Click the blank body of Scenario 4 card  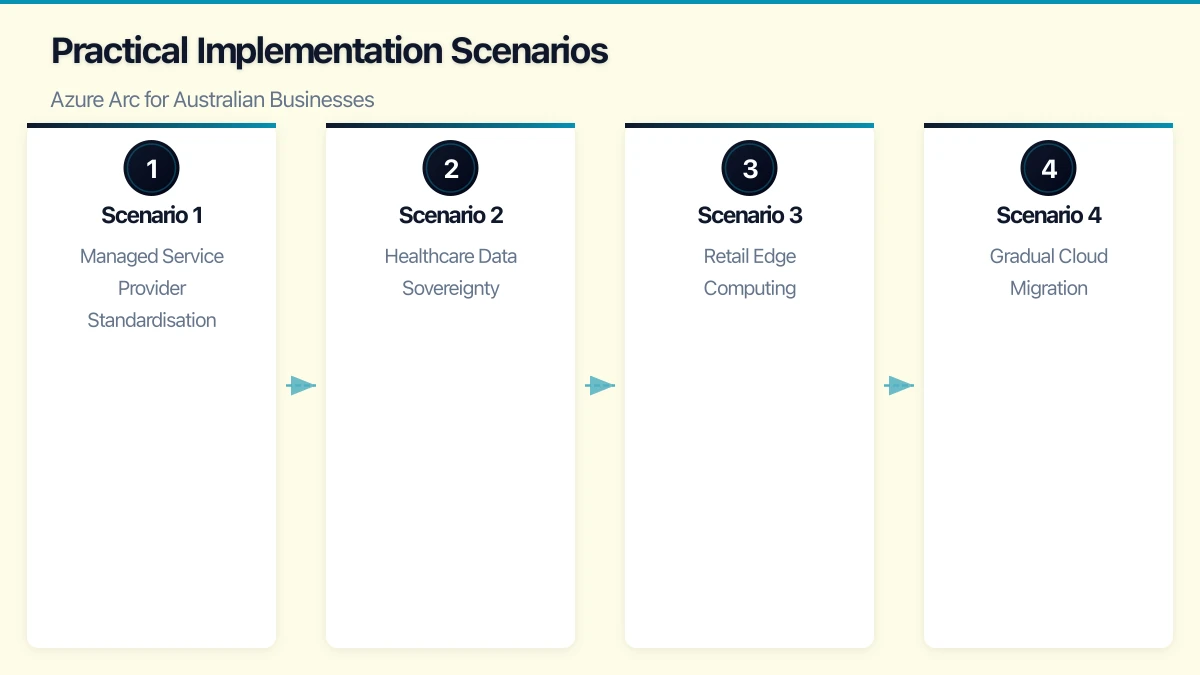pyautogui.click(x=1049, y=480)
